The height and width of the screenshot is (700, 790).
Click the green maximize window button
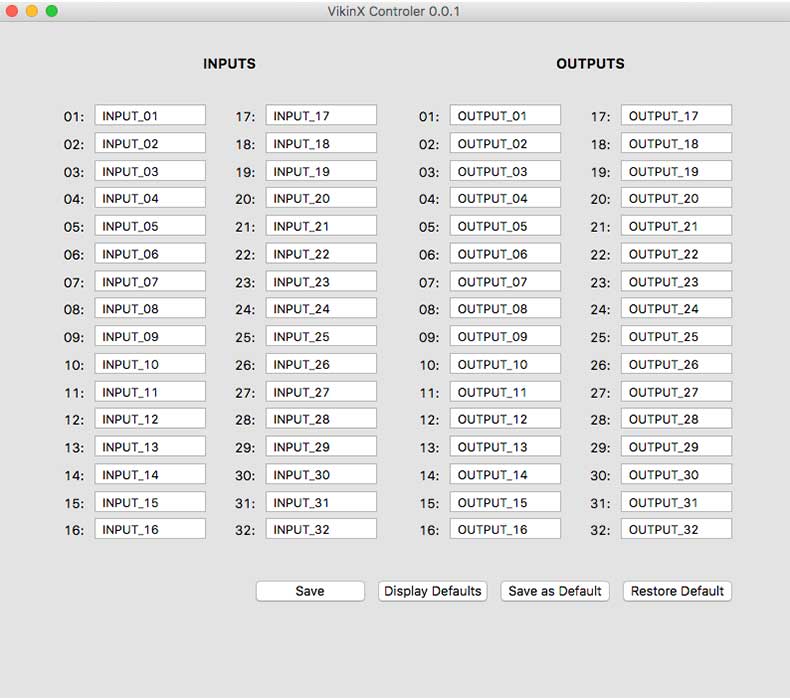click(x=52, y=11)
